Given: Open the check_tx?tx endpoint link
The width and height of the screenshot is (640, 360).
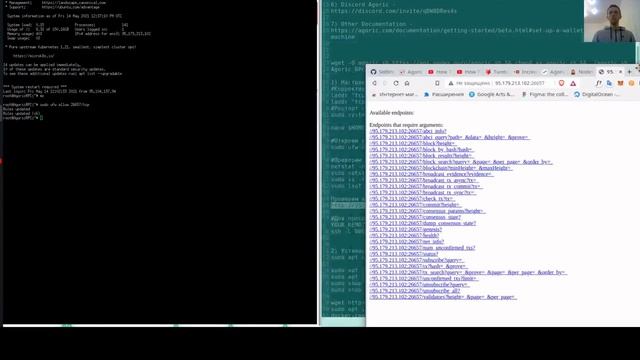Looking at the screenshot, I should click(411, 199).
